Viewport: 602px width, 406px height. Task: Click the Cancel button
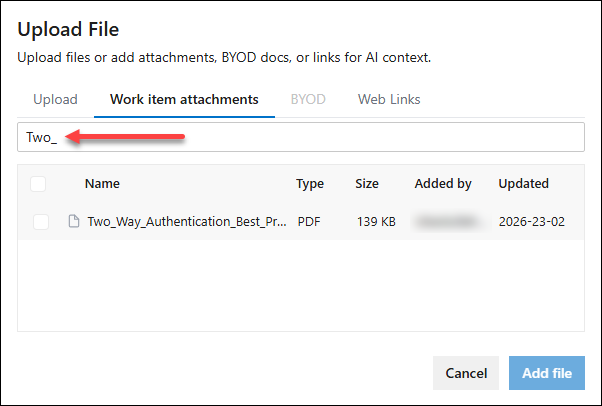click(x=466, y=373)
